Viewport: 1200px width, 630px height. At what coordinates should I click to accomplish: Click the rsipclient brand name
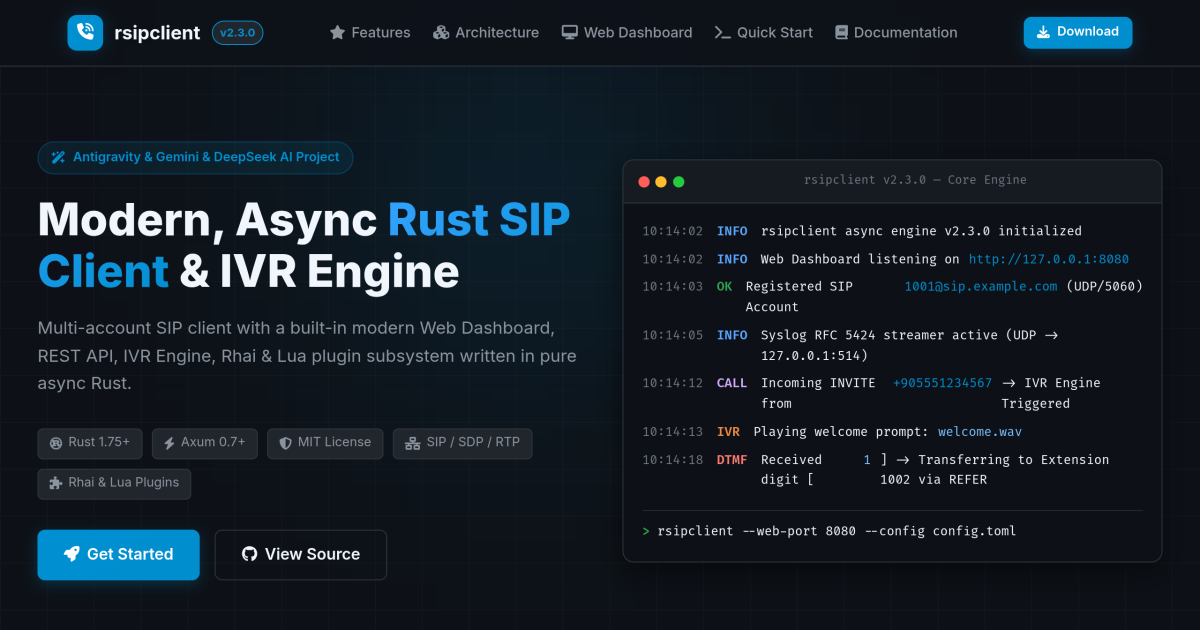click(157, 32)
